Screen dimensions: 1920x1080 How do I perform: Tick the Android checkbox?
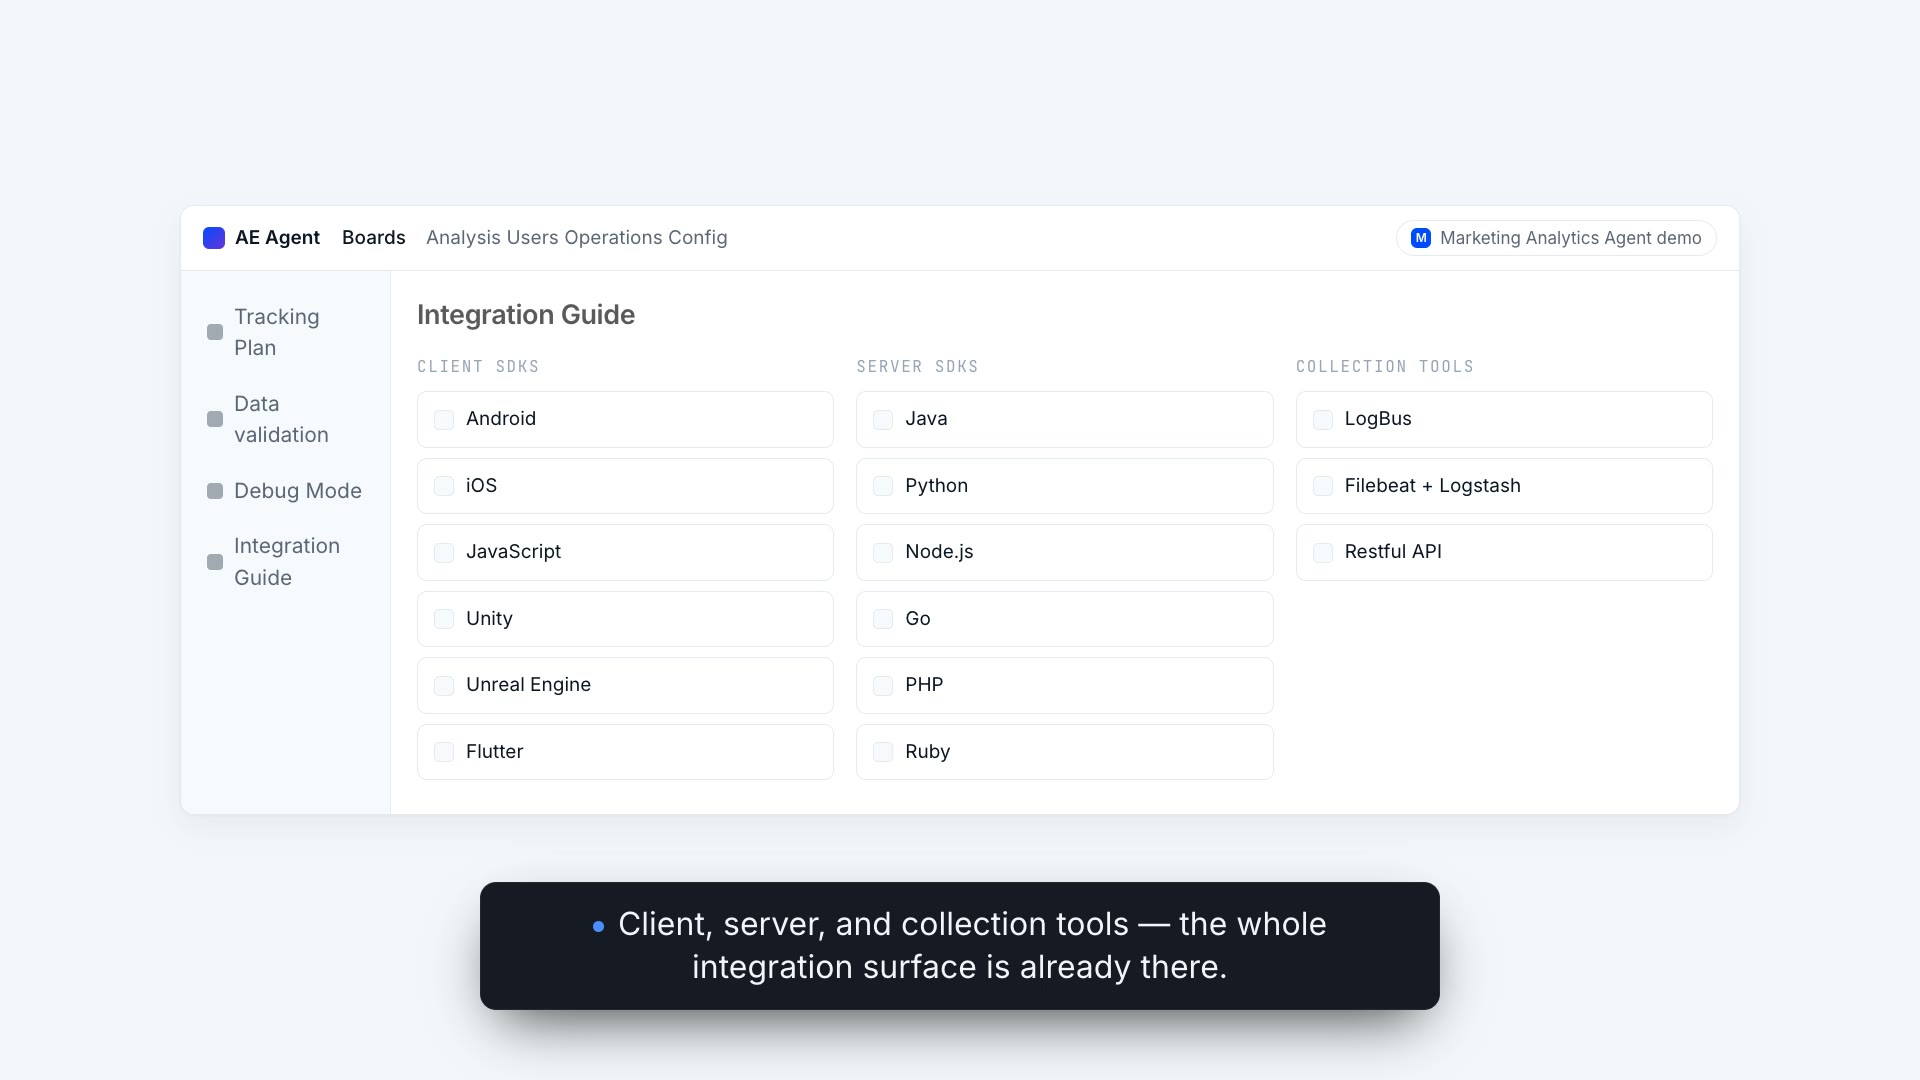tap(444, 420)
